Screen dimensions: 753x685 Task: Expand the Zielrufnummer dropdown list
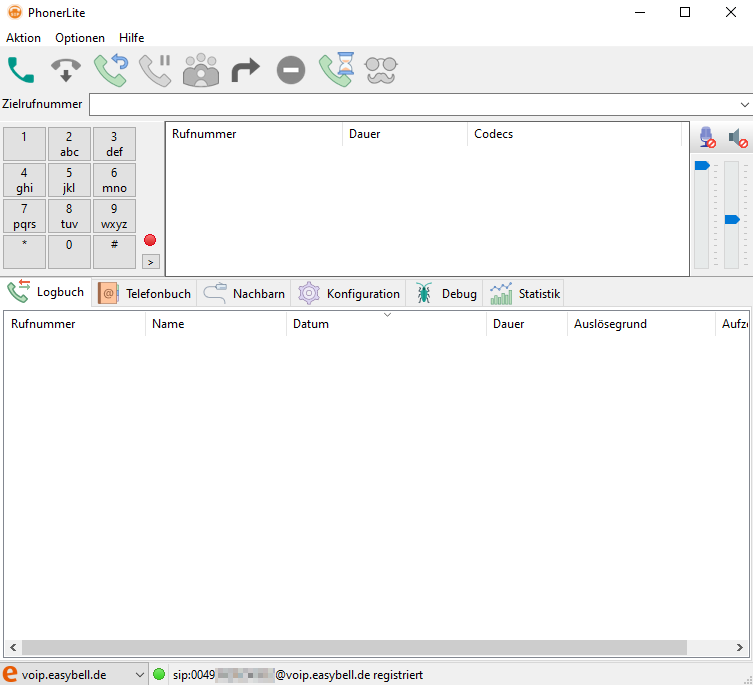click(744, 104)
